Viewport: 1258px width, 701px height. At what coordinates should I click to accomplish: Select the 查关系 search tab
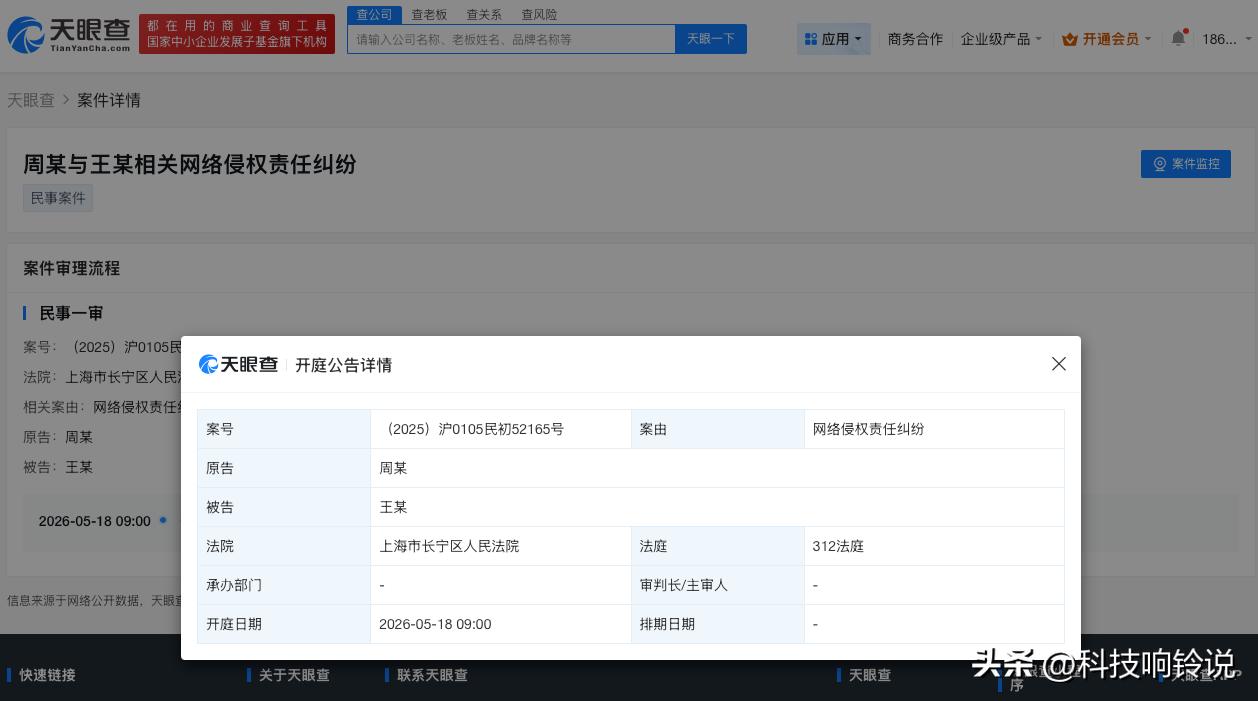484,14
